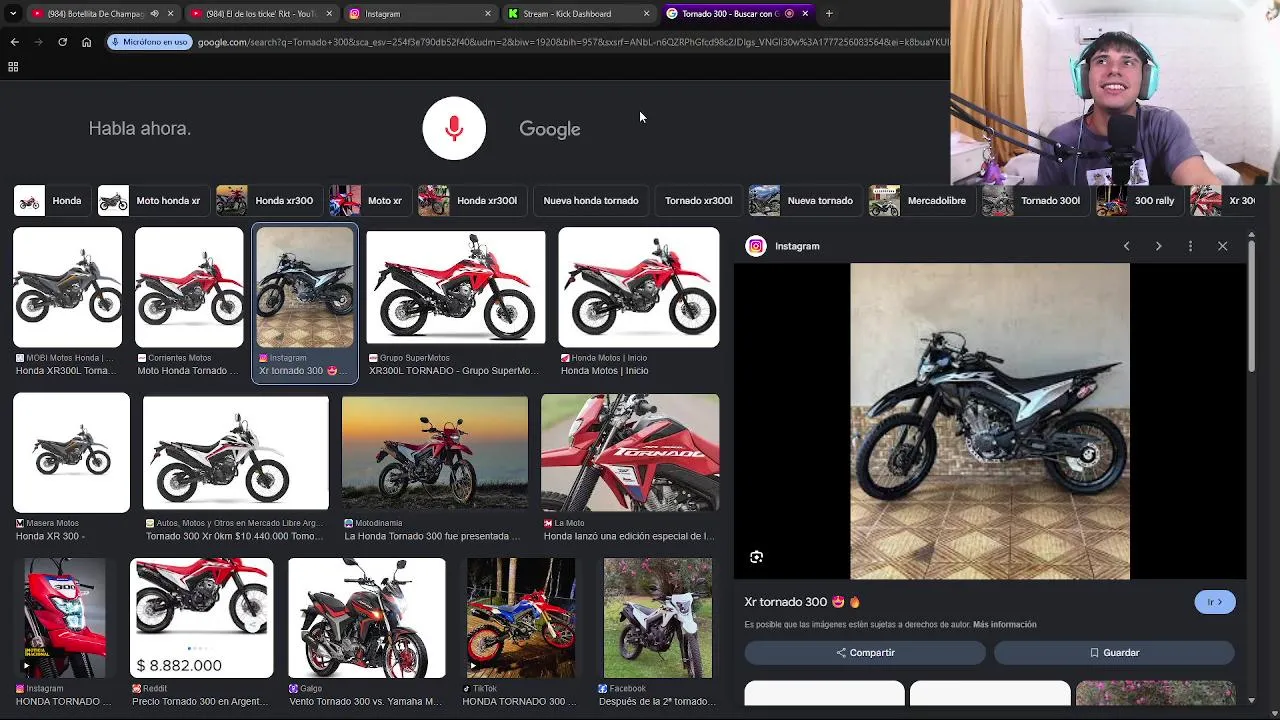Close the image preview panel
Screen dimensions: 1280x720
[x=1222, y=246]
